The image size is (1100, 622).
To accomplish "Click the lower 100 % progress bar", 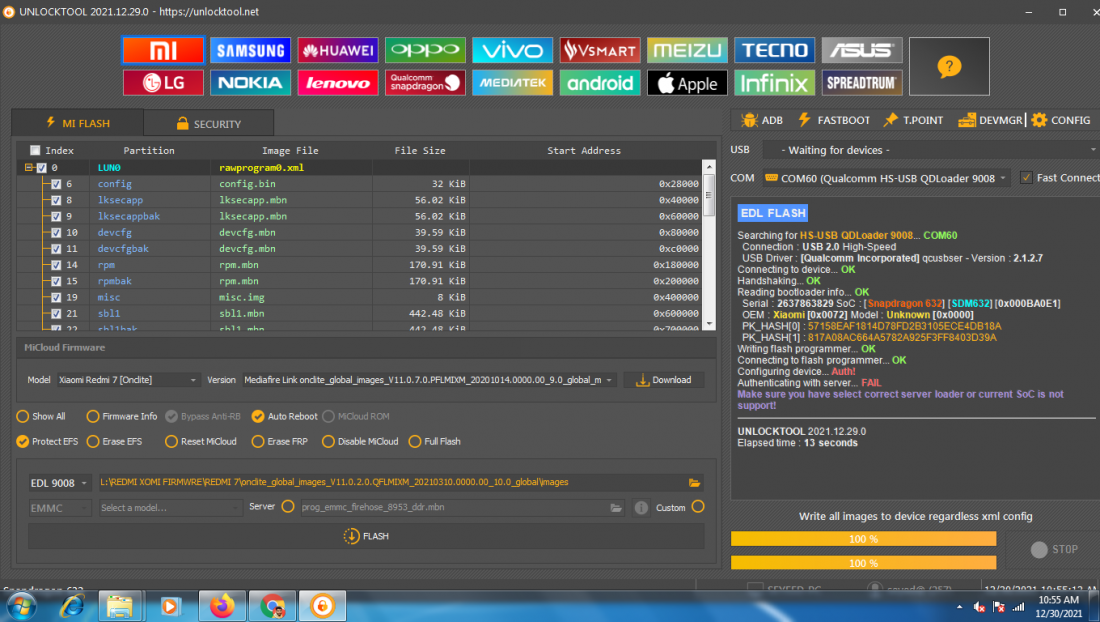I will click(864, 562).
